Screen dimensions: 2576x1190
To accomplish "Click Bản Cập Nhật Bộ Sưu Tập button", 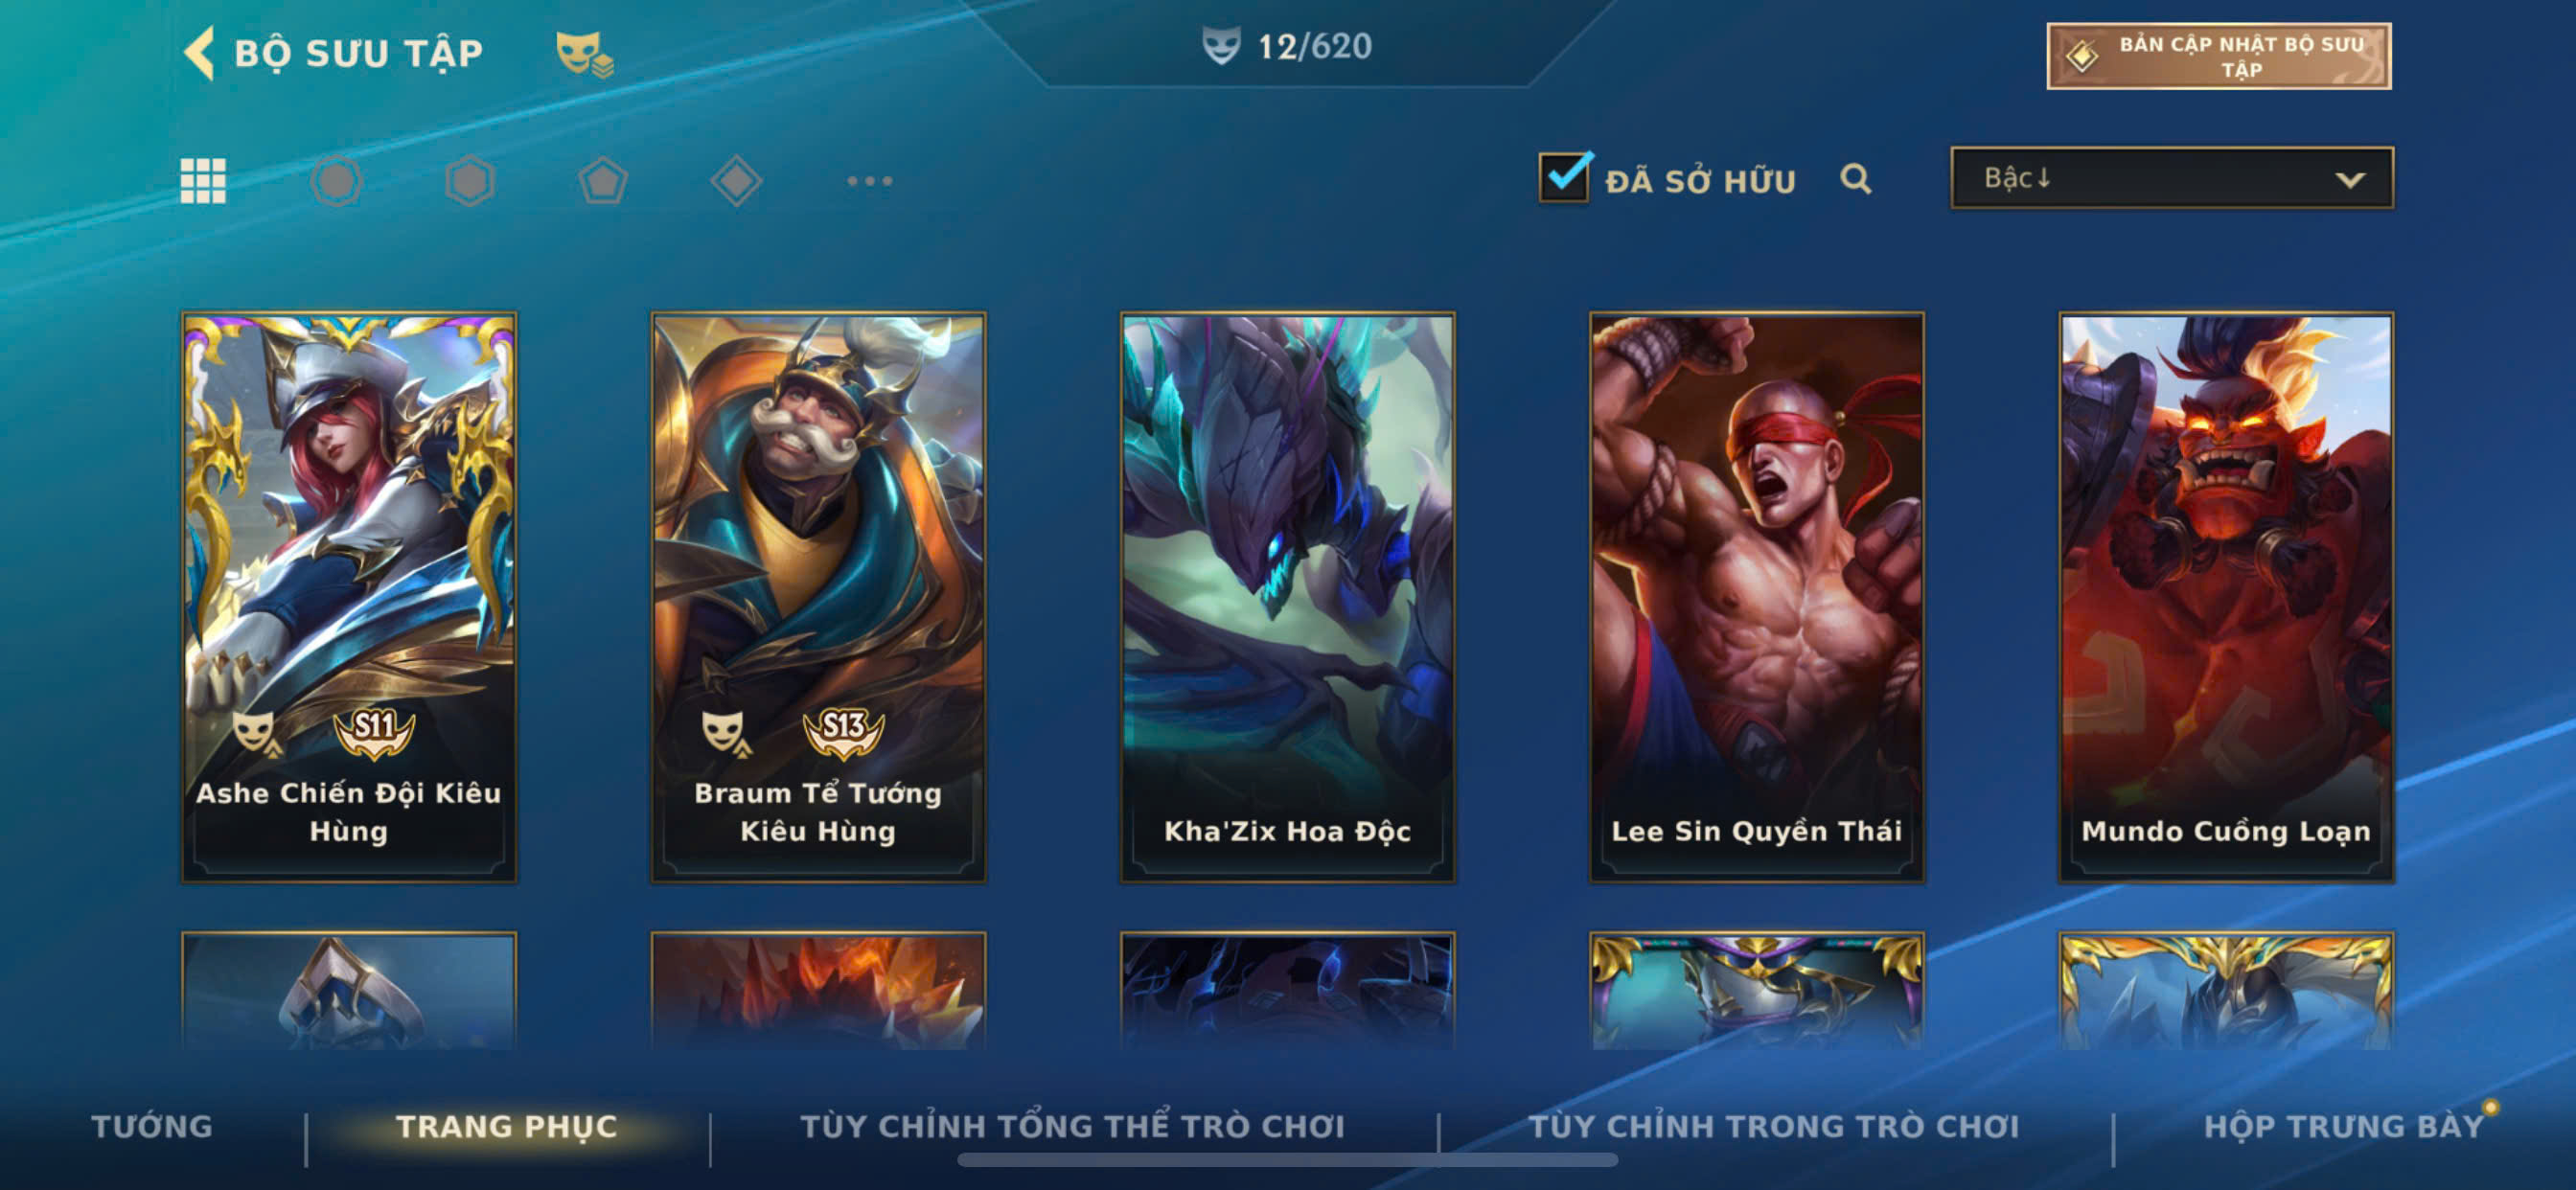I will [x=2218, y=56].
